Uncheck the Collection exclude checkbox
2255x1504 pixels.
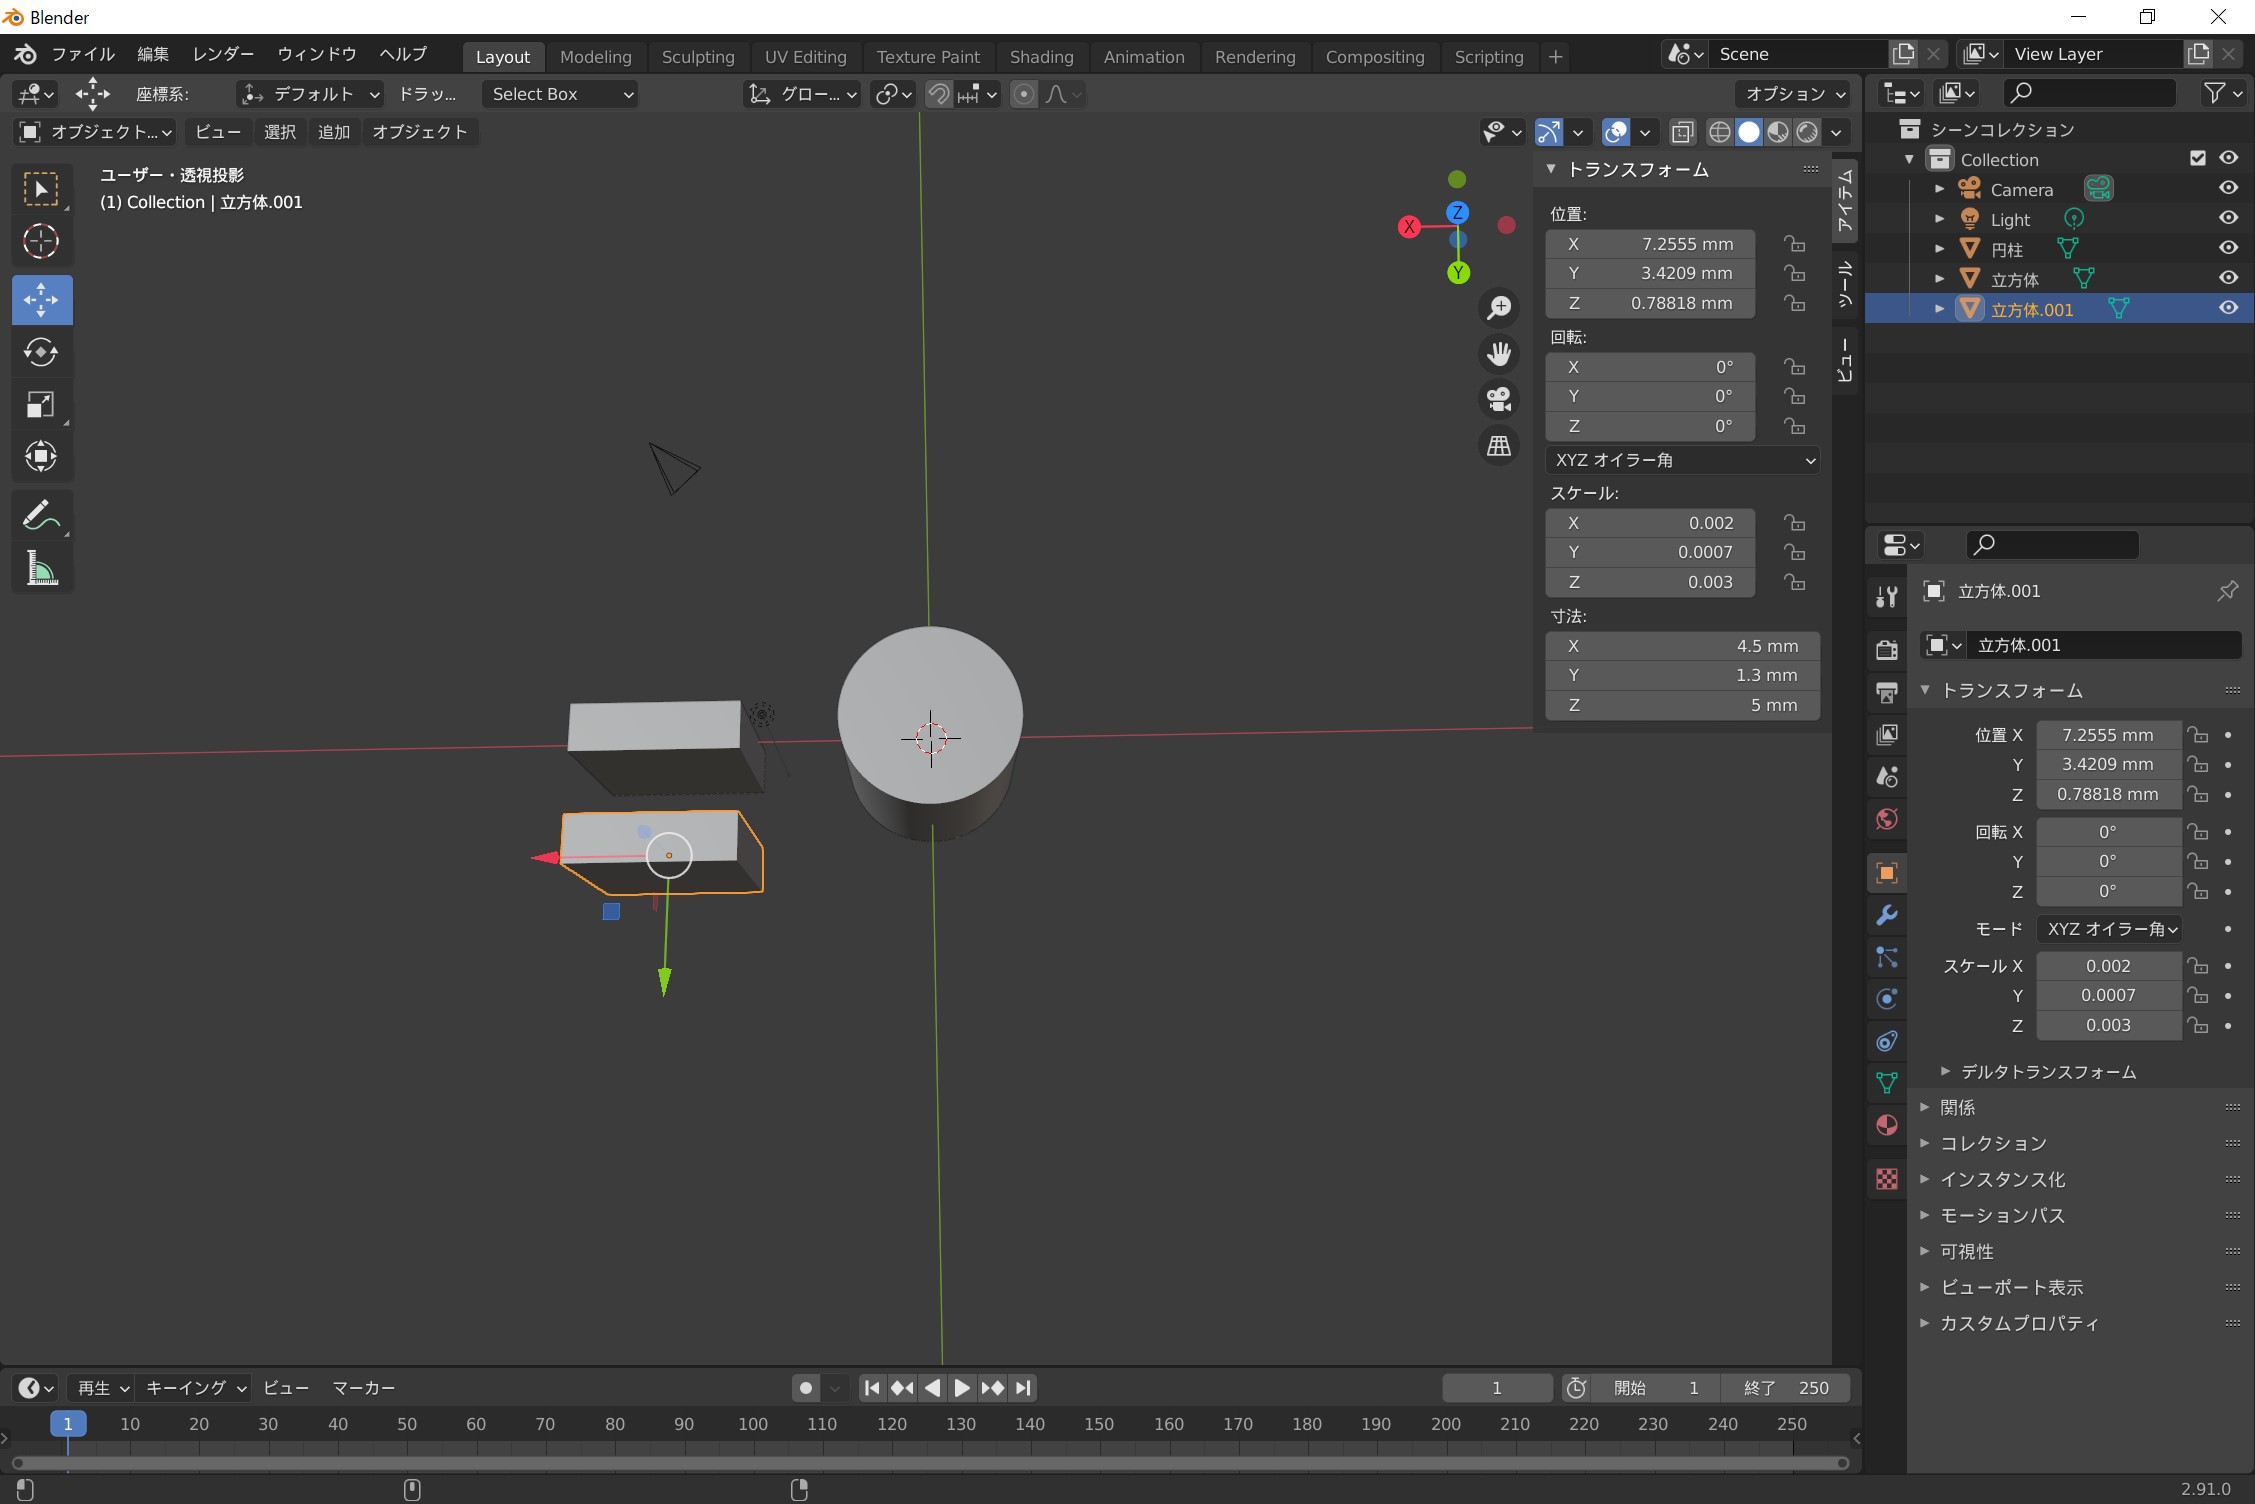[x=2198, y=158]
